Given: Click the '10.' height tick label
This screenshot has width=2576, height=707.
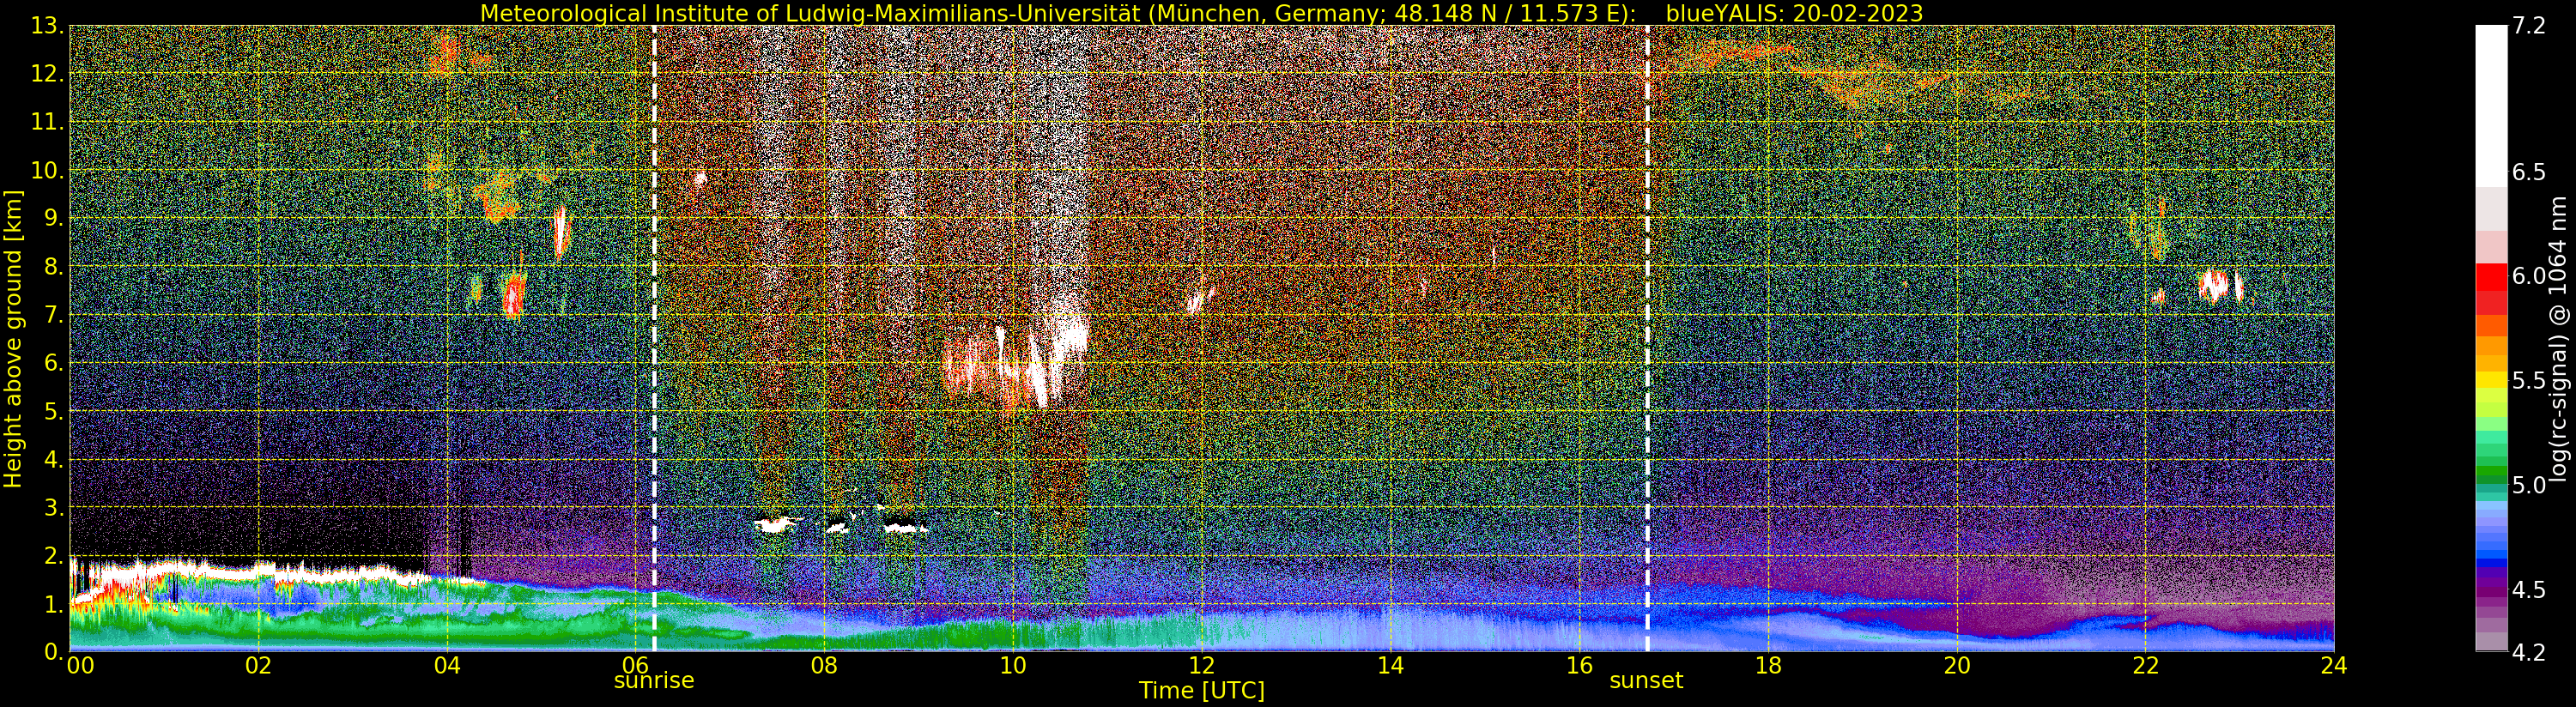Looking at the screenshot, I should (x=47, y=170).
